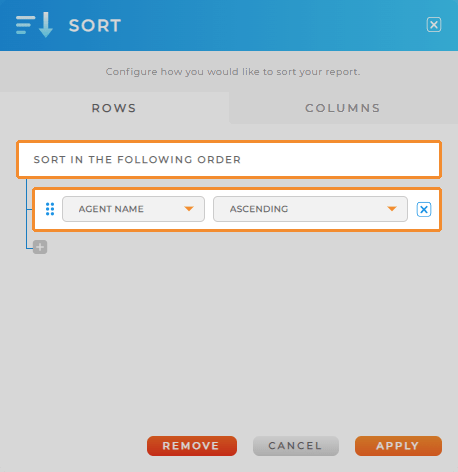This screenshot has width=458, height=472.
Task: Click the dotted drag handle on the Agent Name row
Action: [x=50, y=209]
